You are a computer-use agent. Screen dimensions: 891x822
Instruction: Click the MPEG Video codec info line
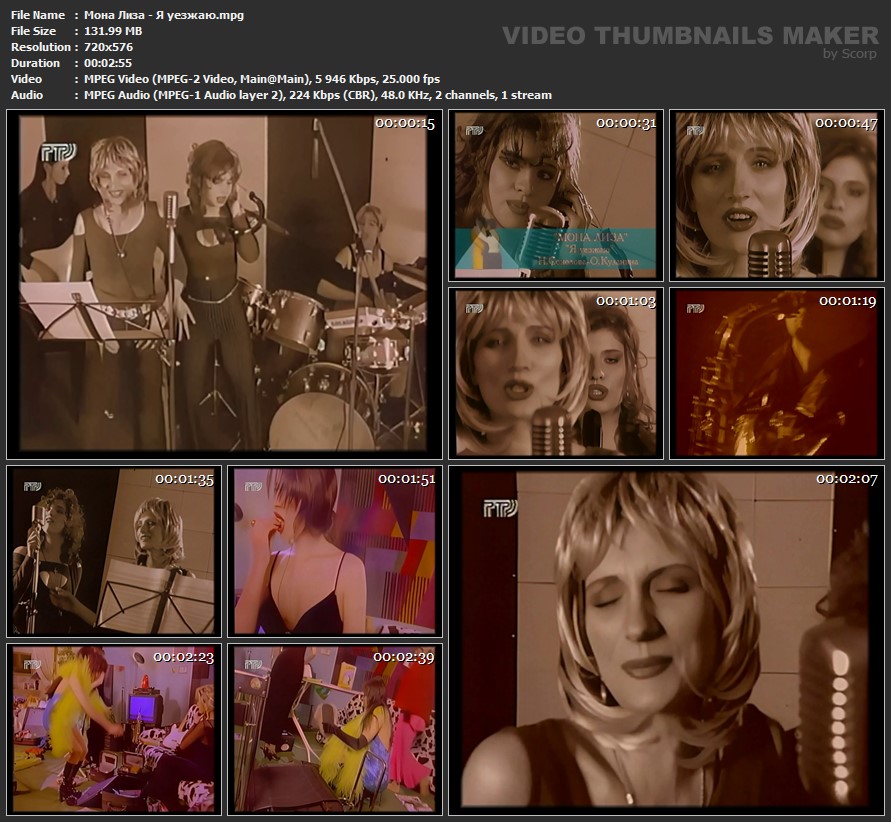(257, 79)
